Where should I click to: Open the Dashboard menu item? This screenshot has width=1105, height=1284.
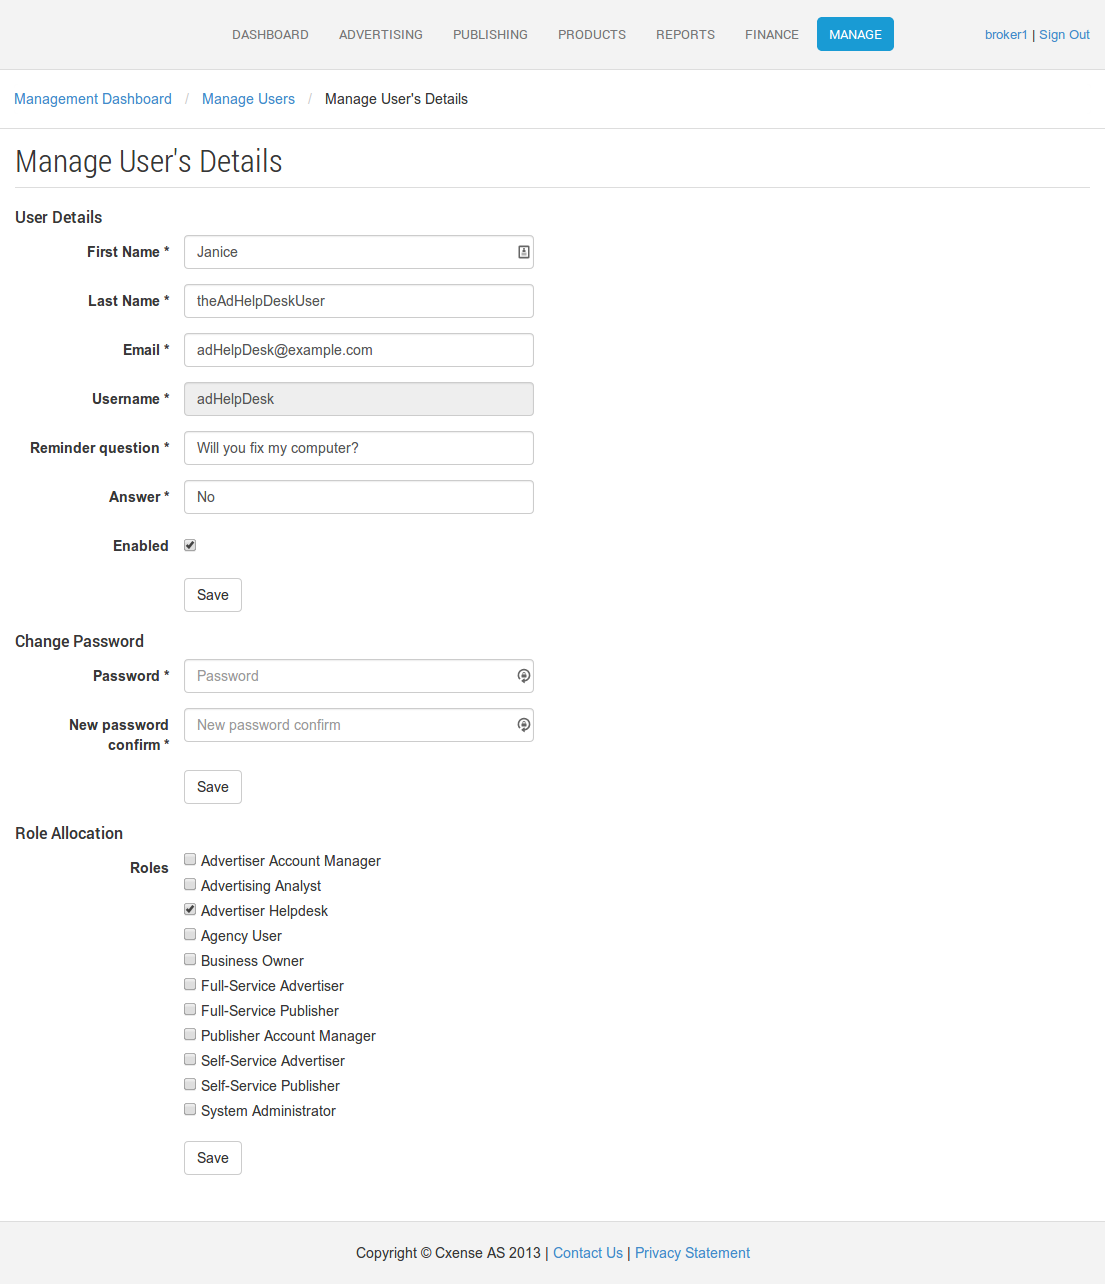point(270,34)
